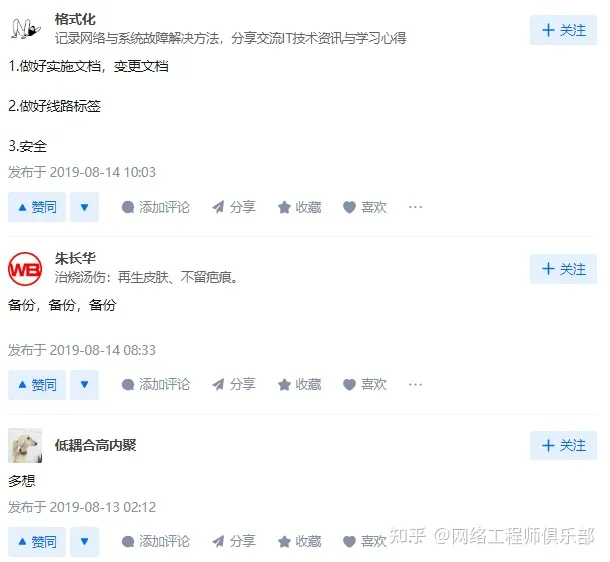Open more options on 格式化's answer

(x=415, y=207)
